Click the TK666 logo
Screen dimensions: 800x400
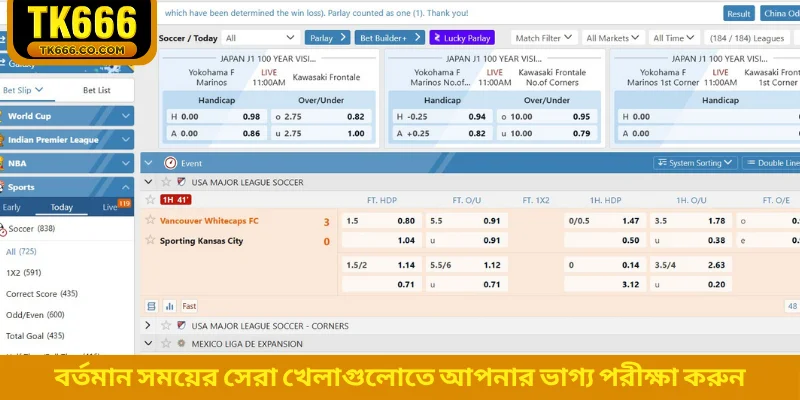tap(81, 31)
